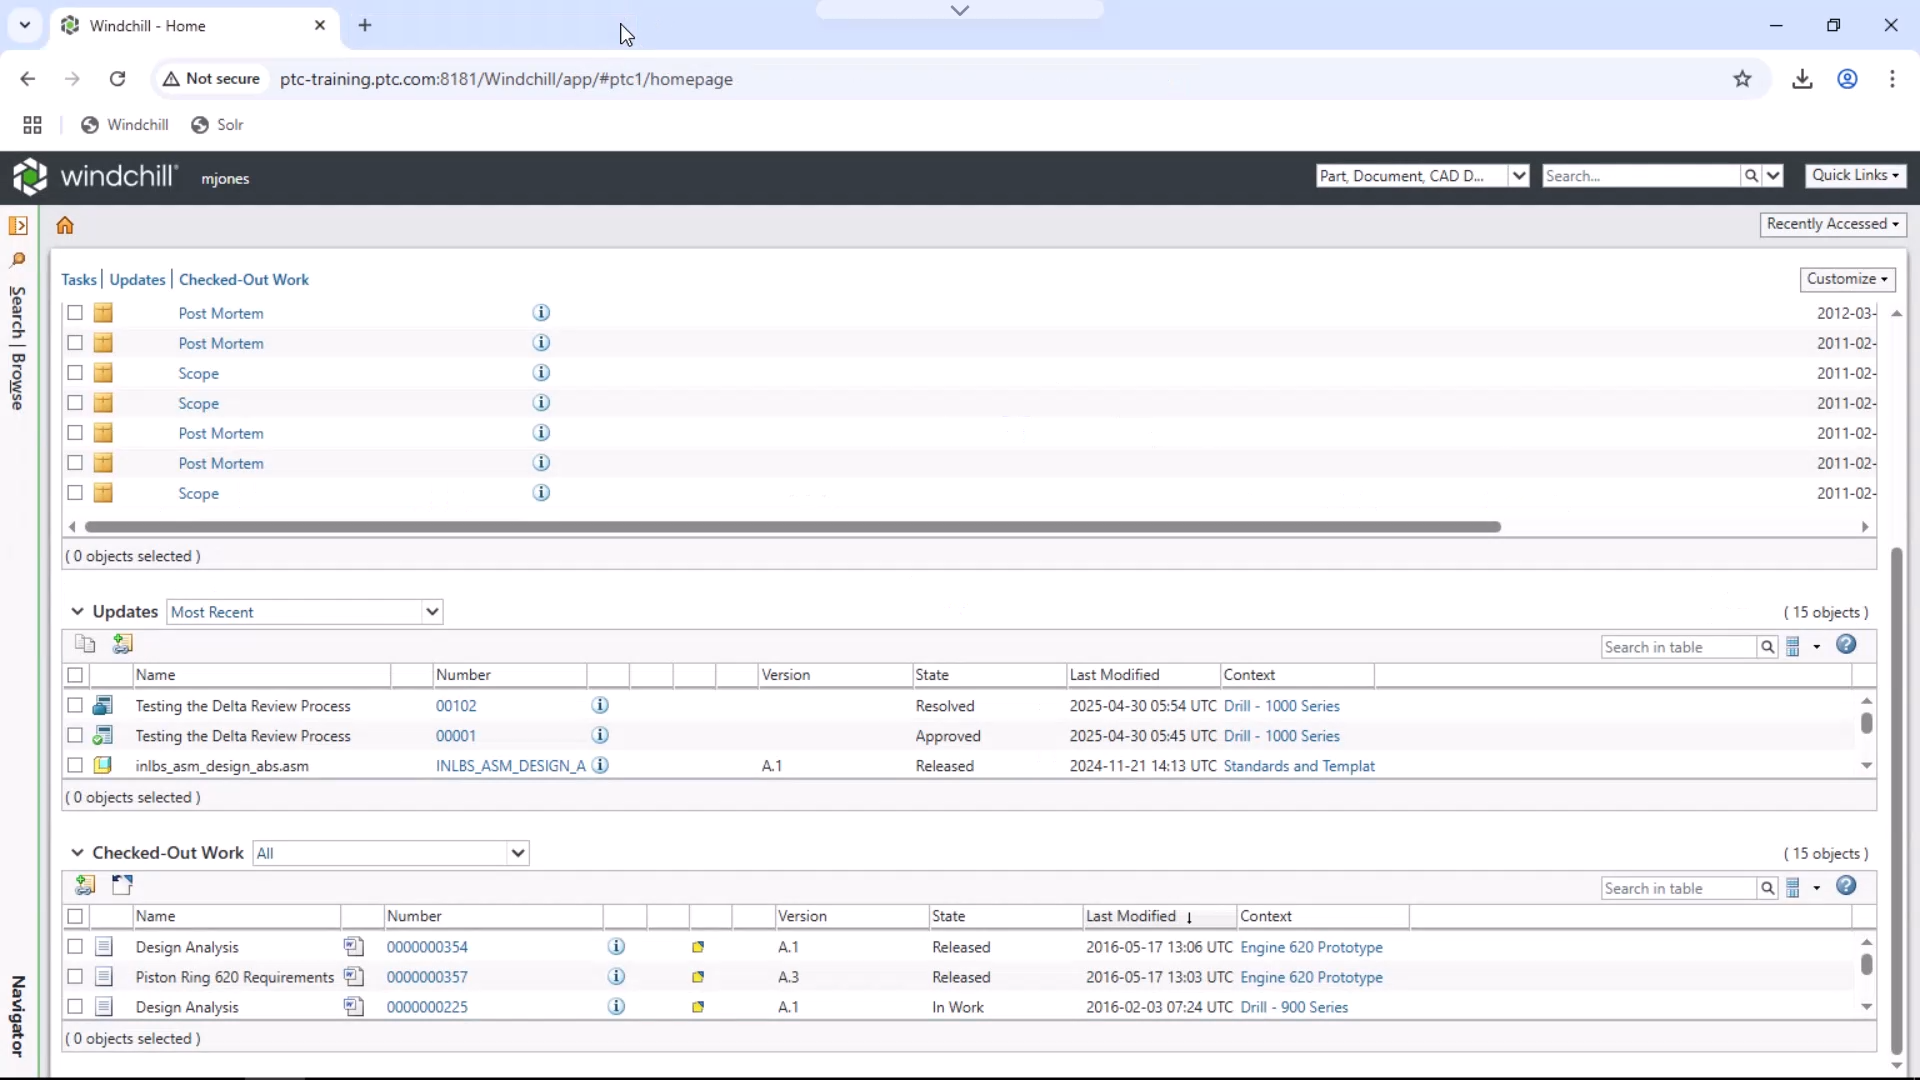This screenshot has width=1920, height=1080.
Task: Check the checkbox for Design Analysis row
Action: click(75, 947)
